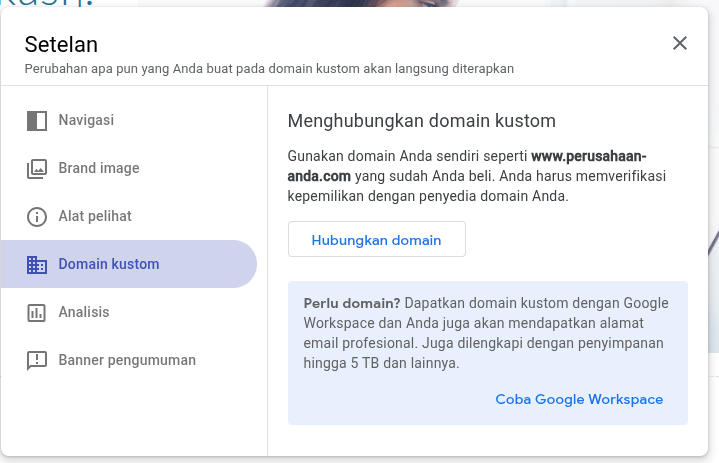Select the Domain kustom tab

pyautogui.click(x=128, y=264)
